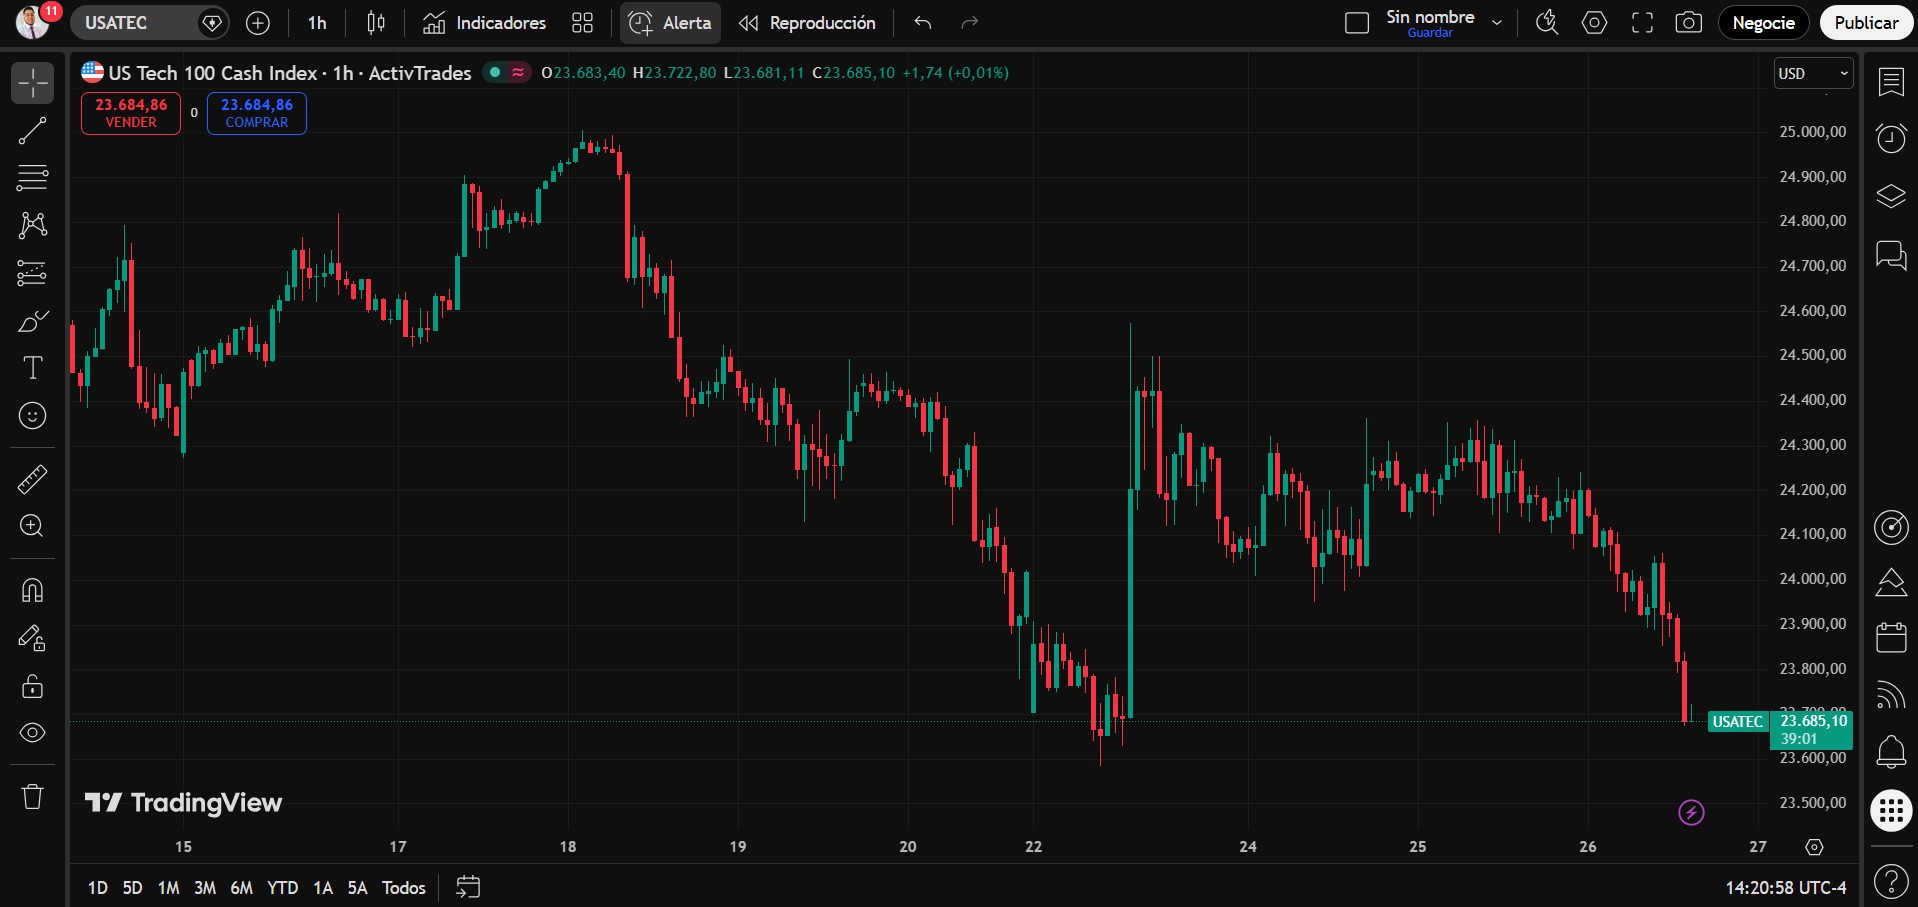Open the economic calendar panel
This screenshot has height=907, width=1918.
tap(1890, 637)
